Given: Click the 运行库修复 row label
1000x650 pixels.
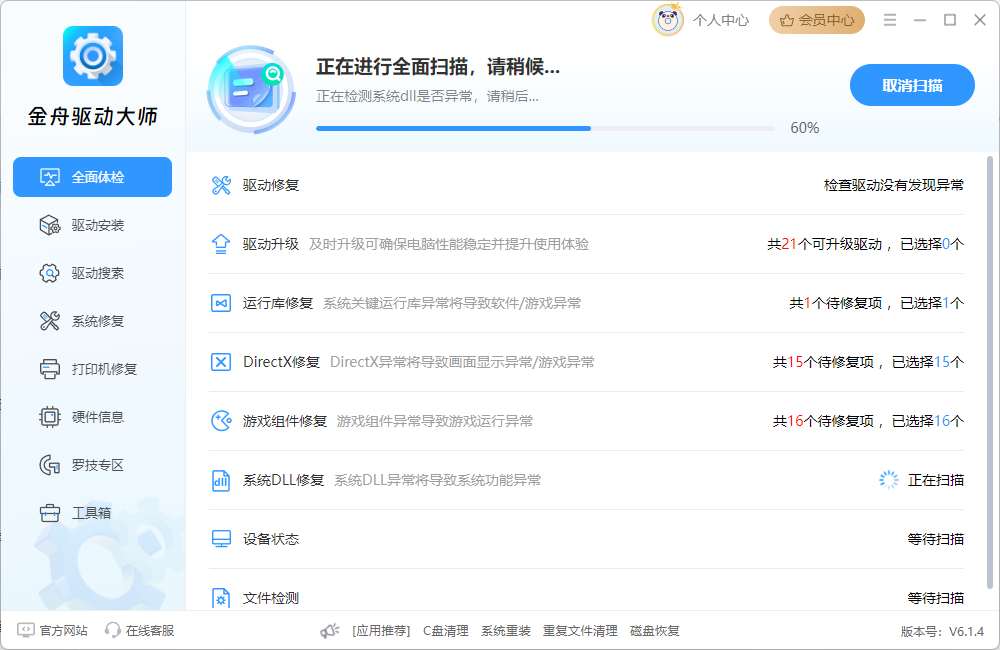Looking at the screenshot, I should (278, 303).
